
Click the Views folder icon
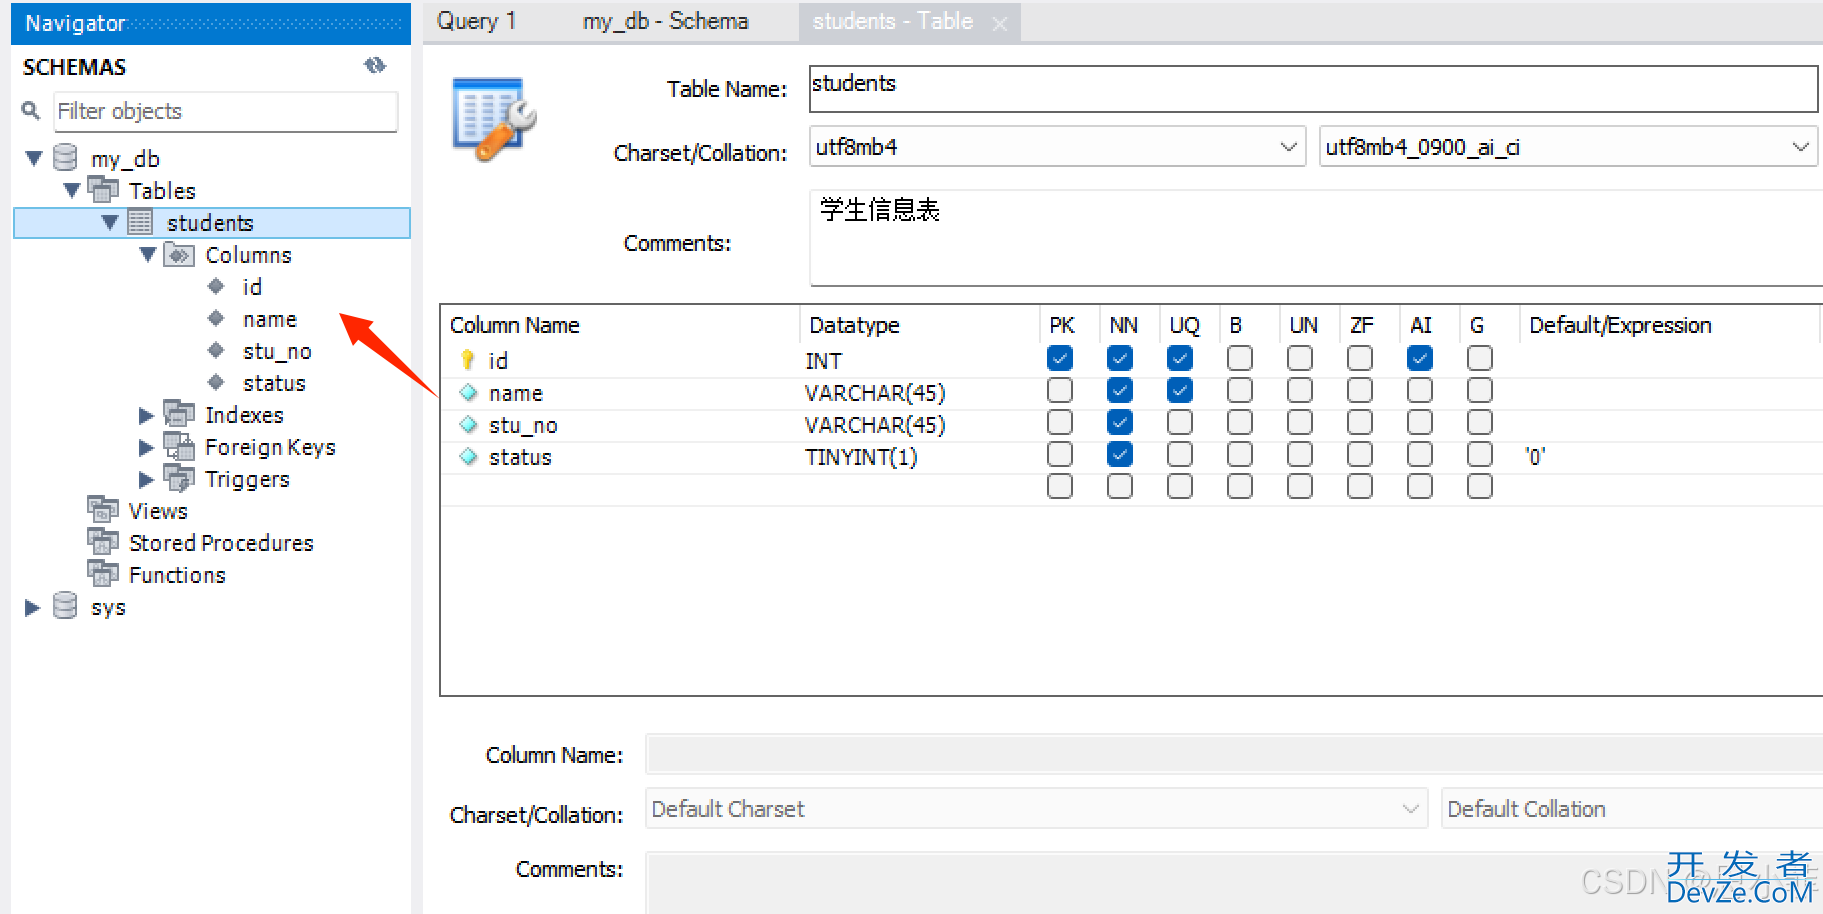pos(103,510)
